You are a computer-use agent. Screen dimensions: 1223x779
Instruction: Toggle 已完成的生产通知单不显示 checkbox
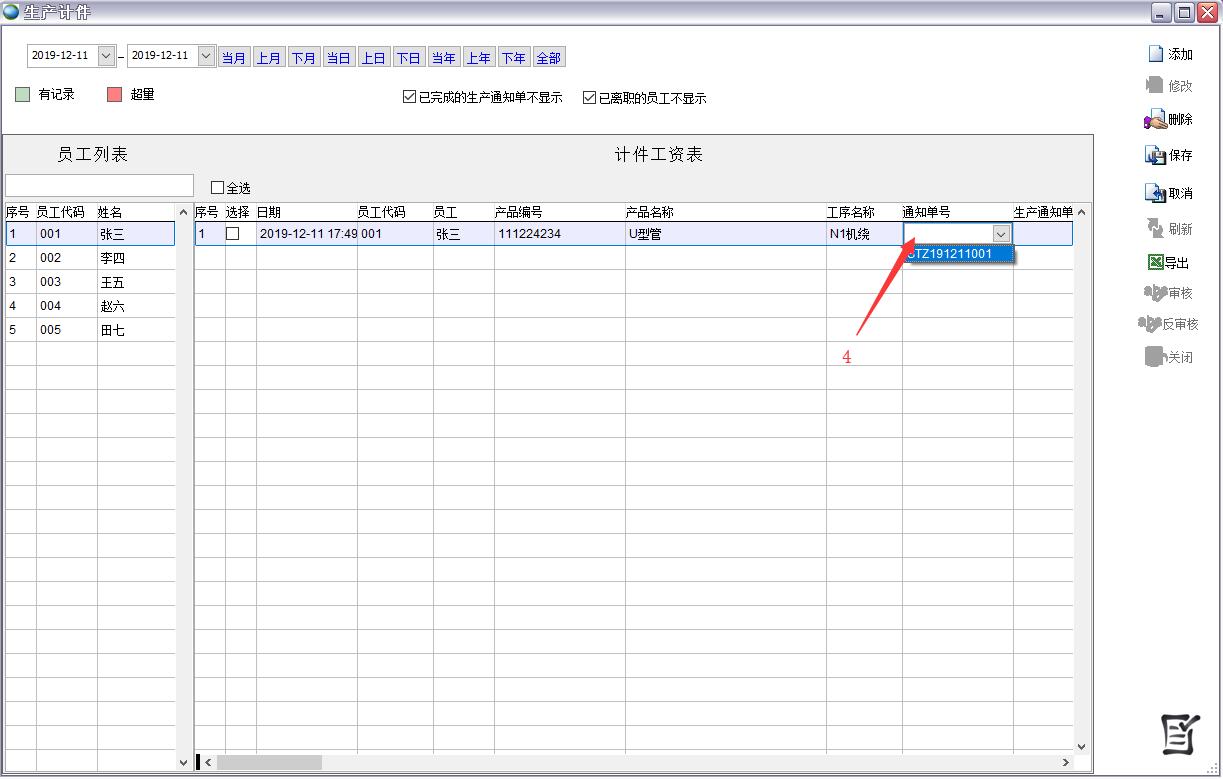click(409, 98)
